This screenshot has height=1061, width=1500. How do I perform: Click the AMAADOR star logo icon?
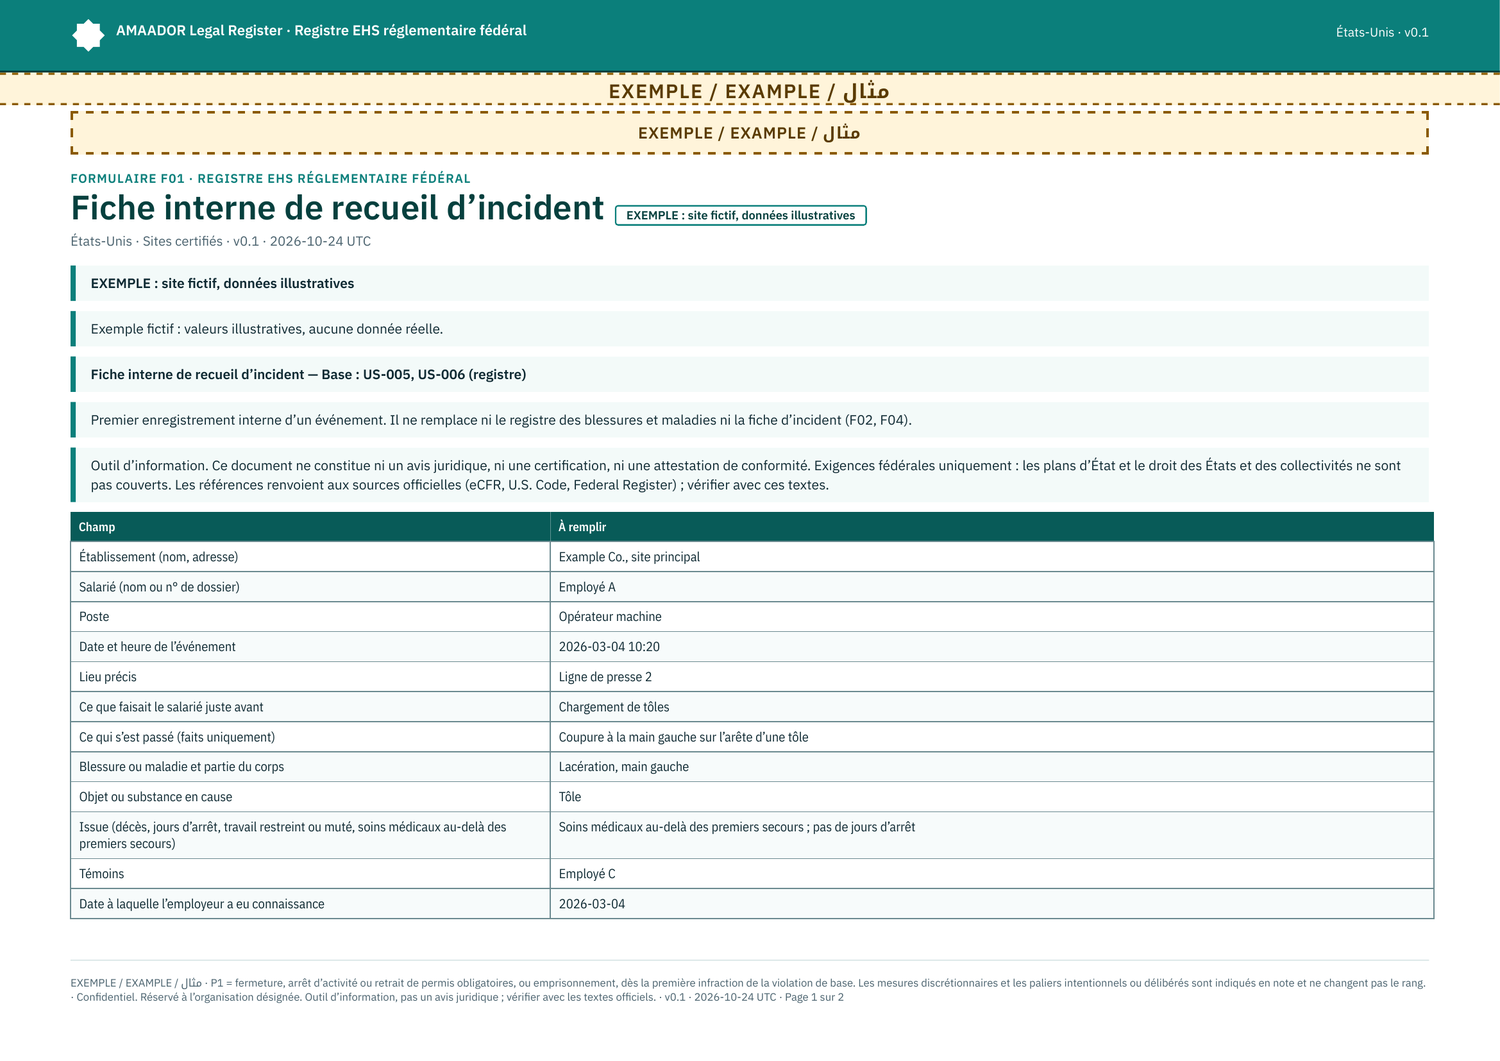tap(88, 35)
